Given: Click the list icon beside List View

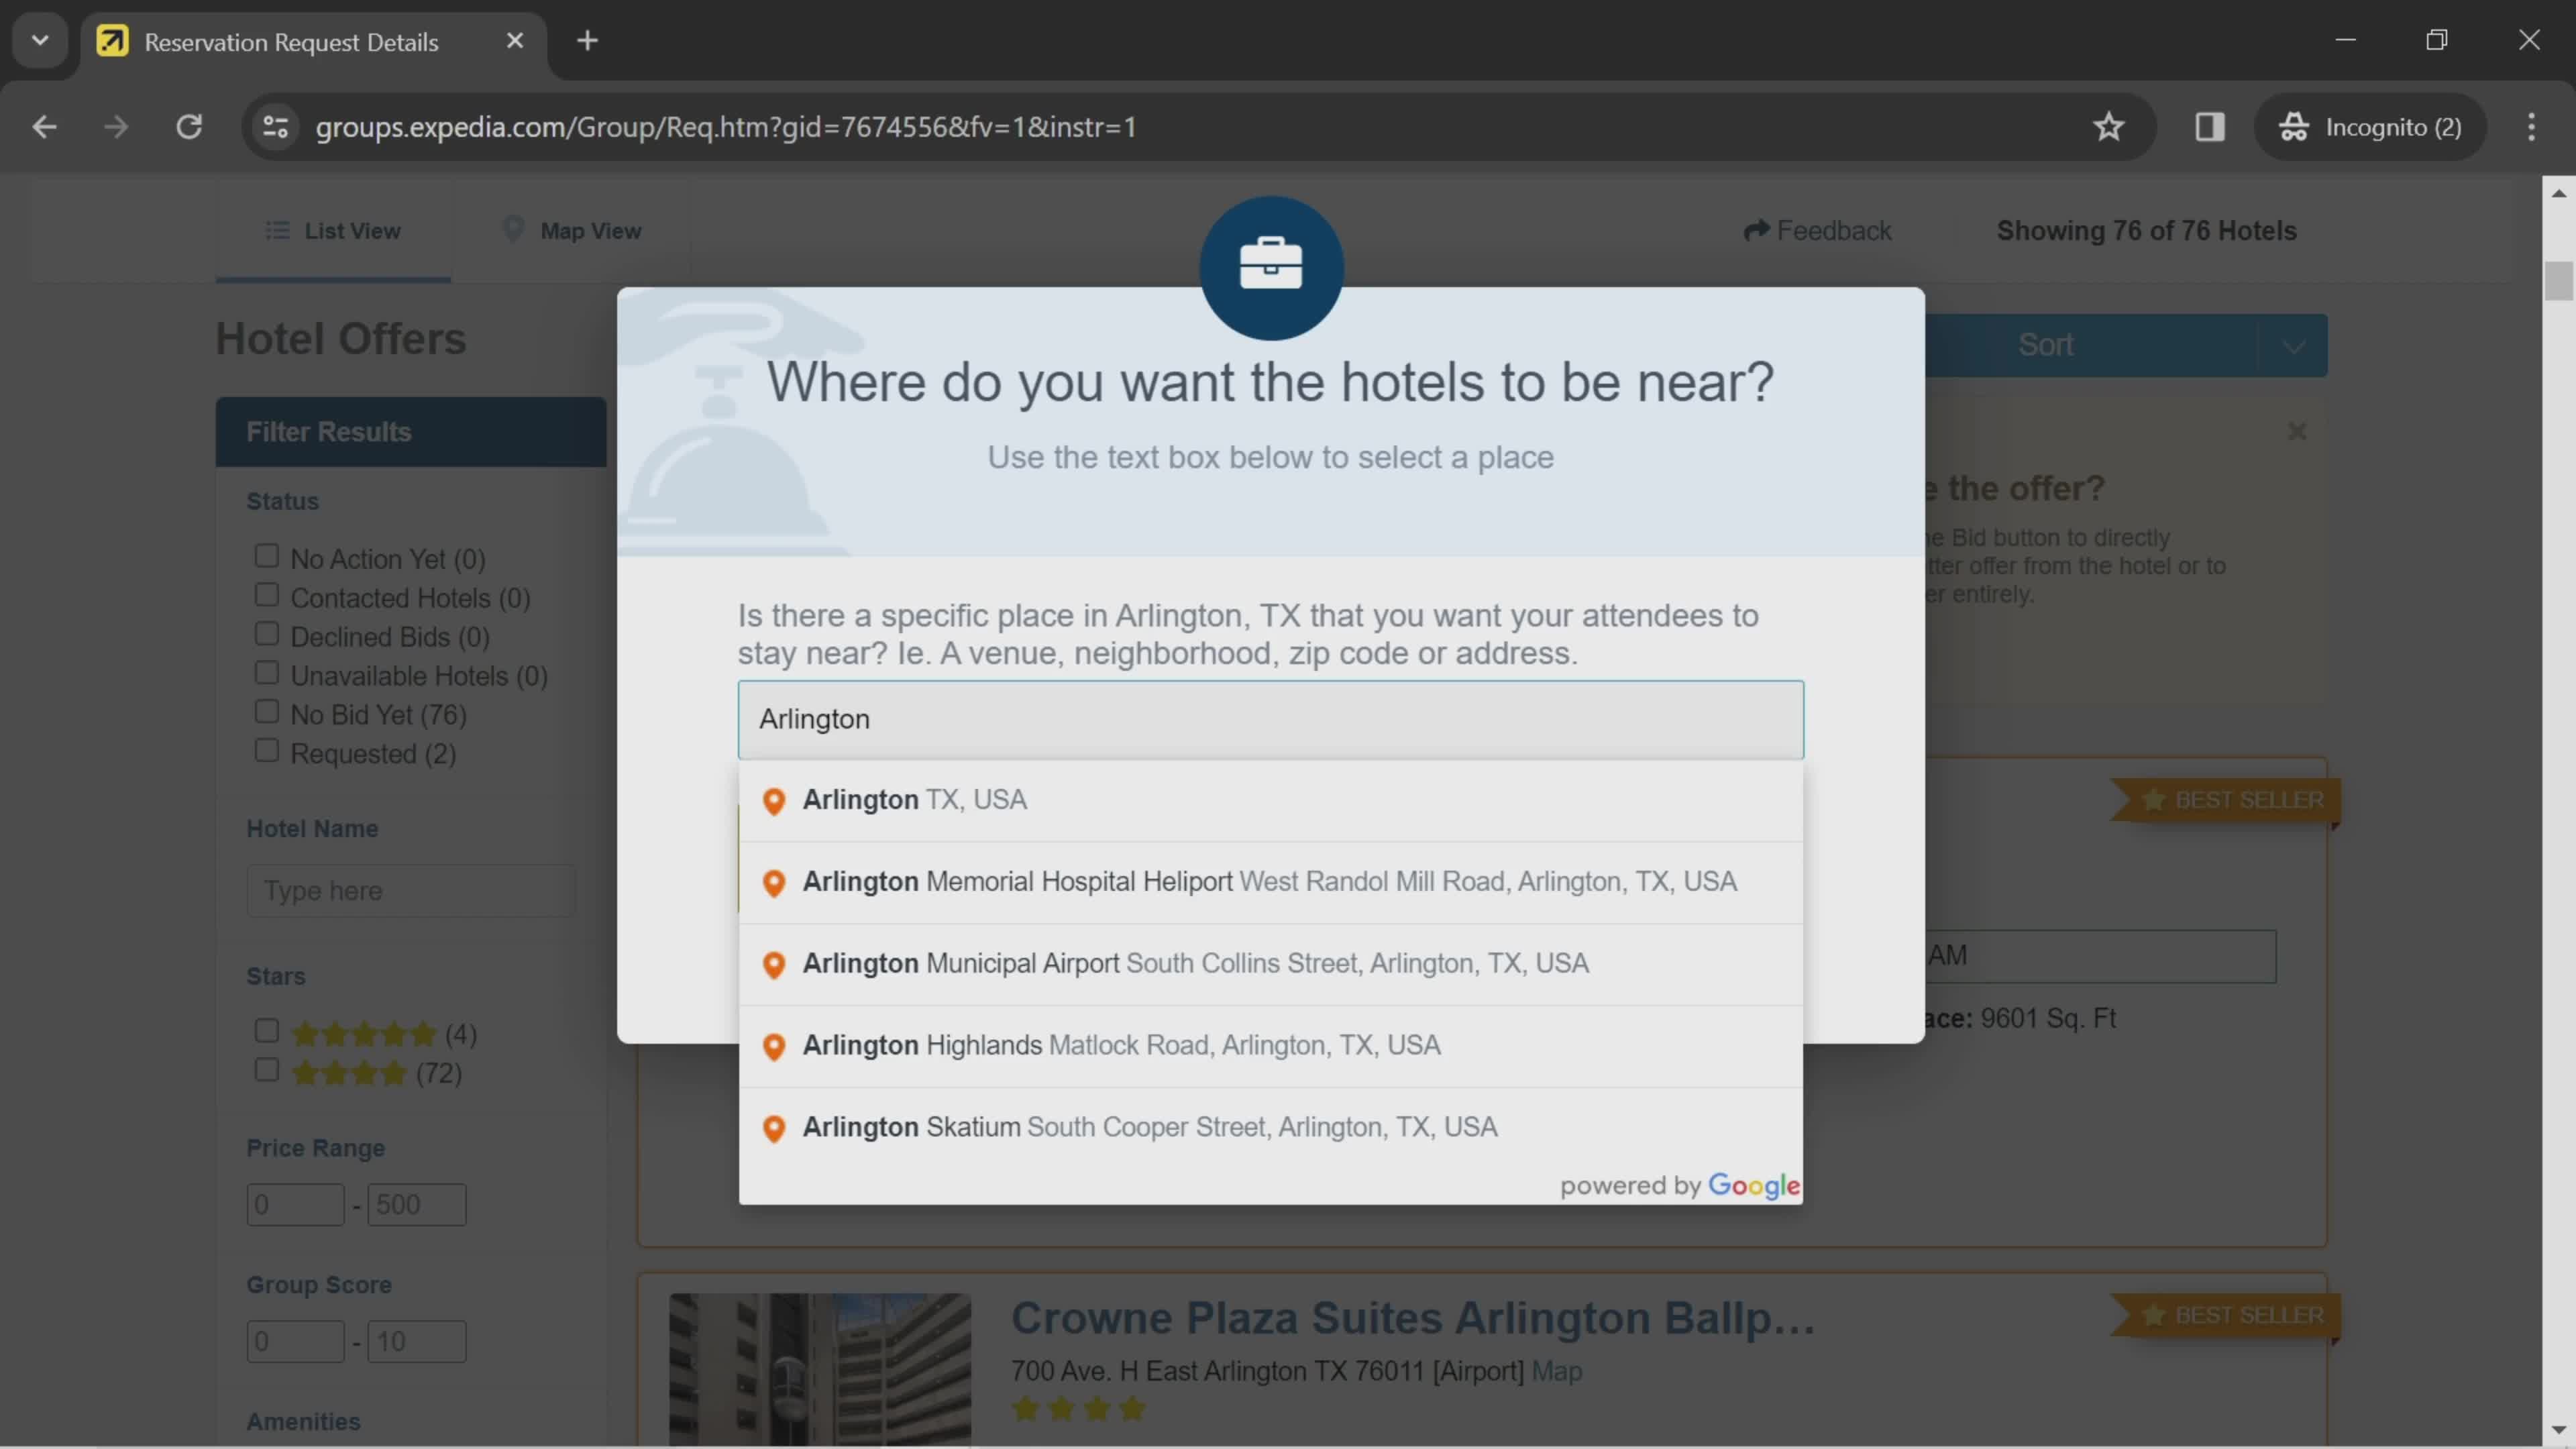Looking at the screenshot, I should [x=277, y=230].
